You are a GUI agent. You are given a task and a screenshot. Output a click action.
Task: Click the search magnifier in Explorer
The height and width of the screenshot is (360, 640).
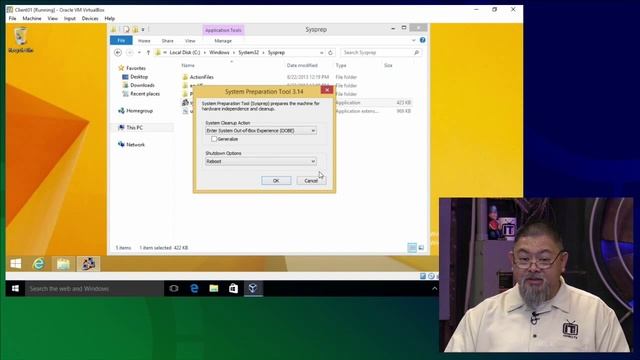point(416,53)
